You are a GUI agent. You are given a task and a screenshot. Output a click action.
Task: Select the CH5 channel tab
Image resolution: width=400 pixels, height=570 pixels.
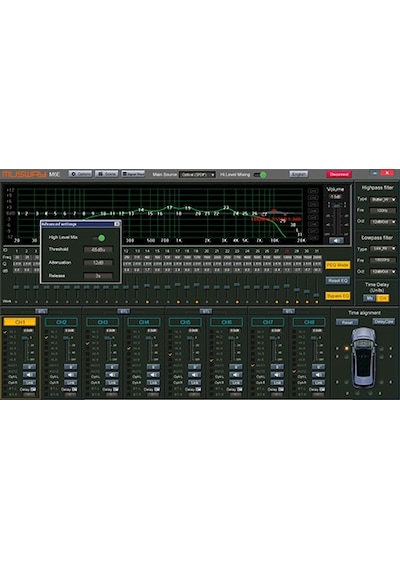185,322
